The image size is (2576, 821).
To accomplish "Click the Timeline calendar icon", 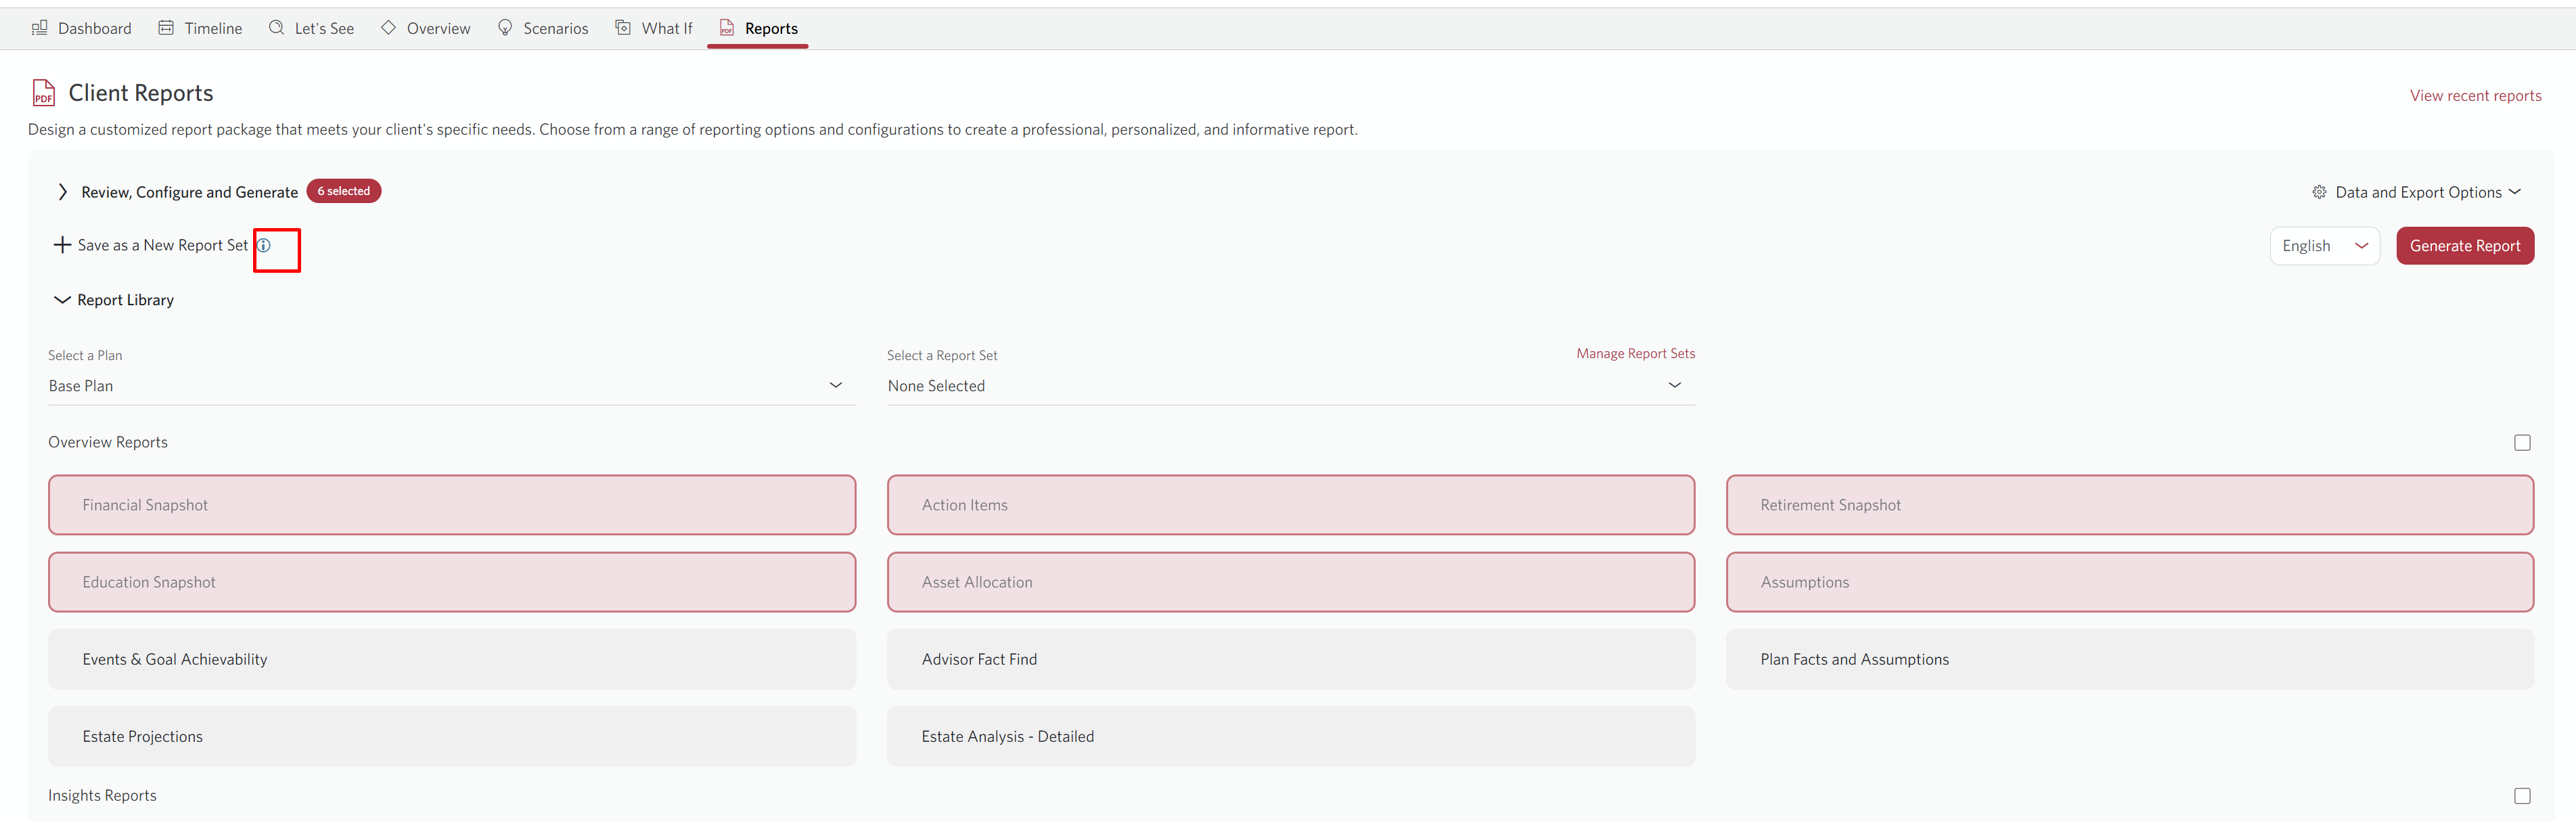I will (x=166, y=28).
